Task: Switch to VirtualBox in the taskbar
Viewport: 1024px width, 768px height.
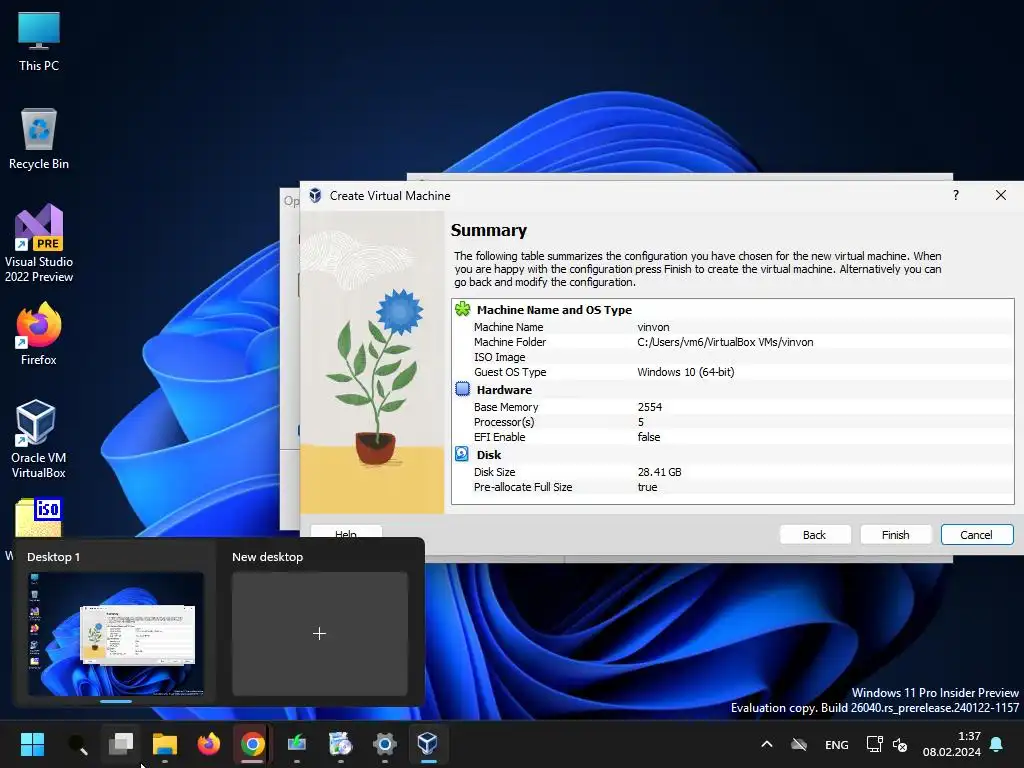Action: [428, 744]
